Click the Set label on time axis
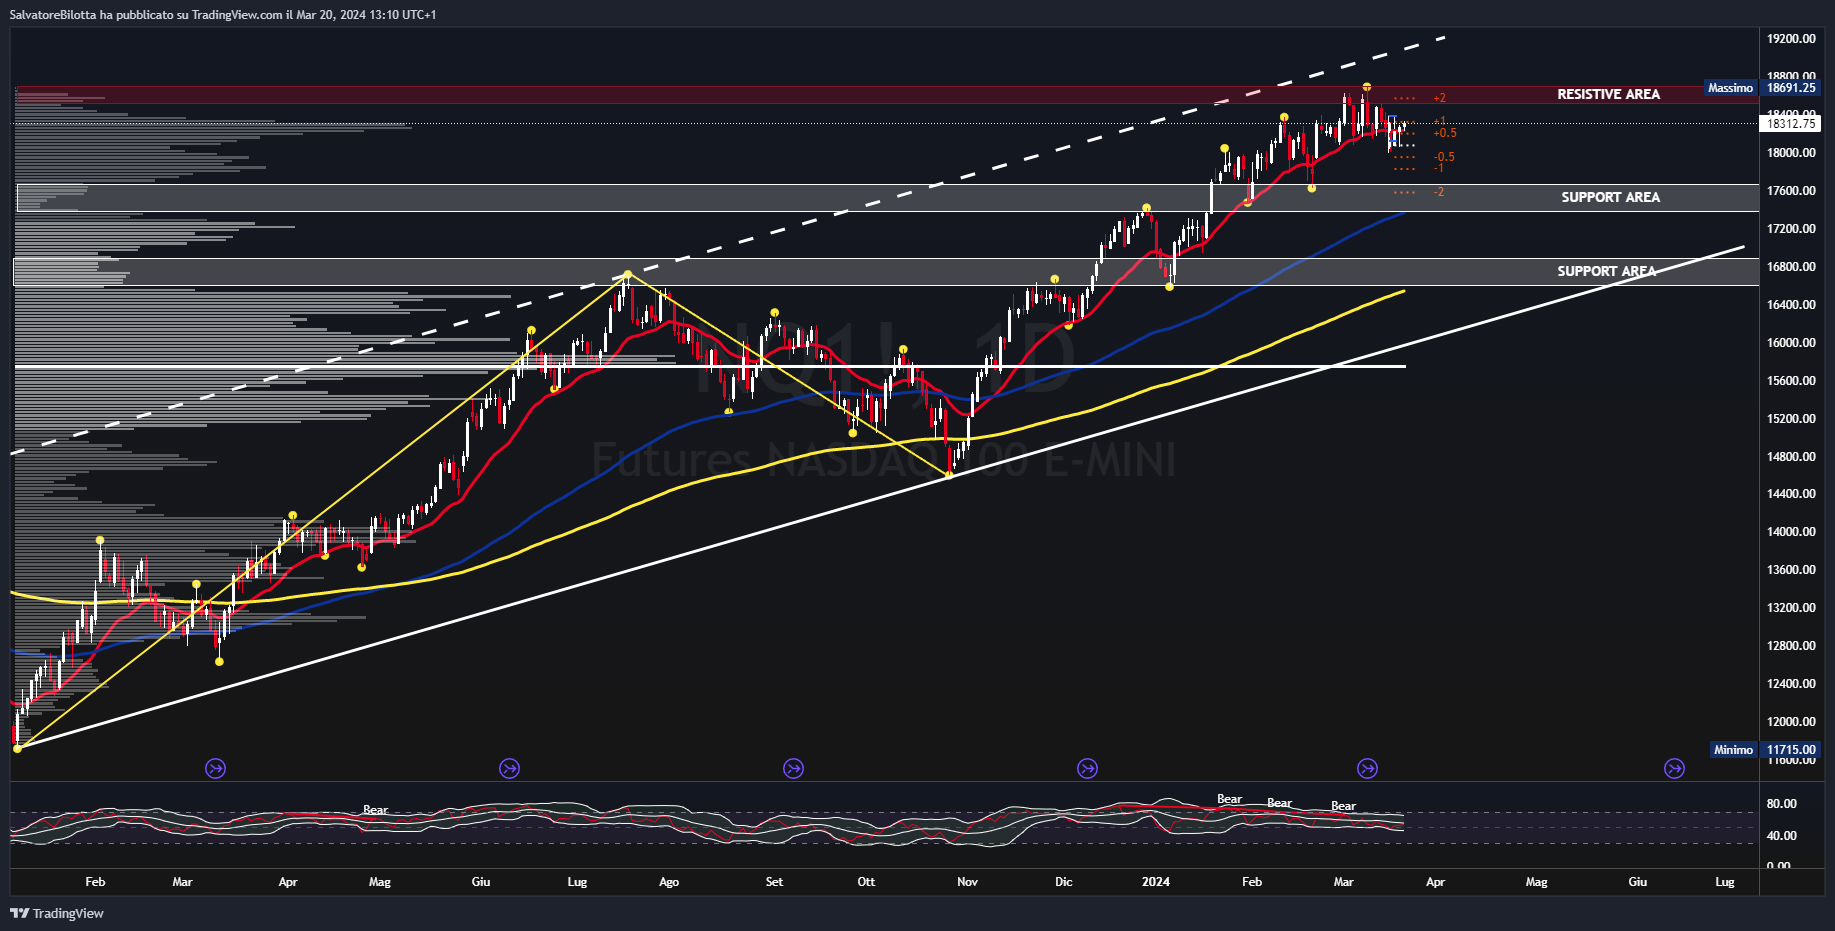This screenshot has height=931, width=1835. tap(774, 882)
